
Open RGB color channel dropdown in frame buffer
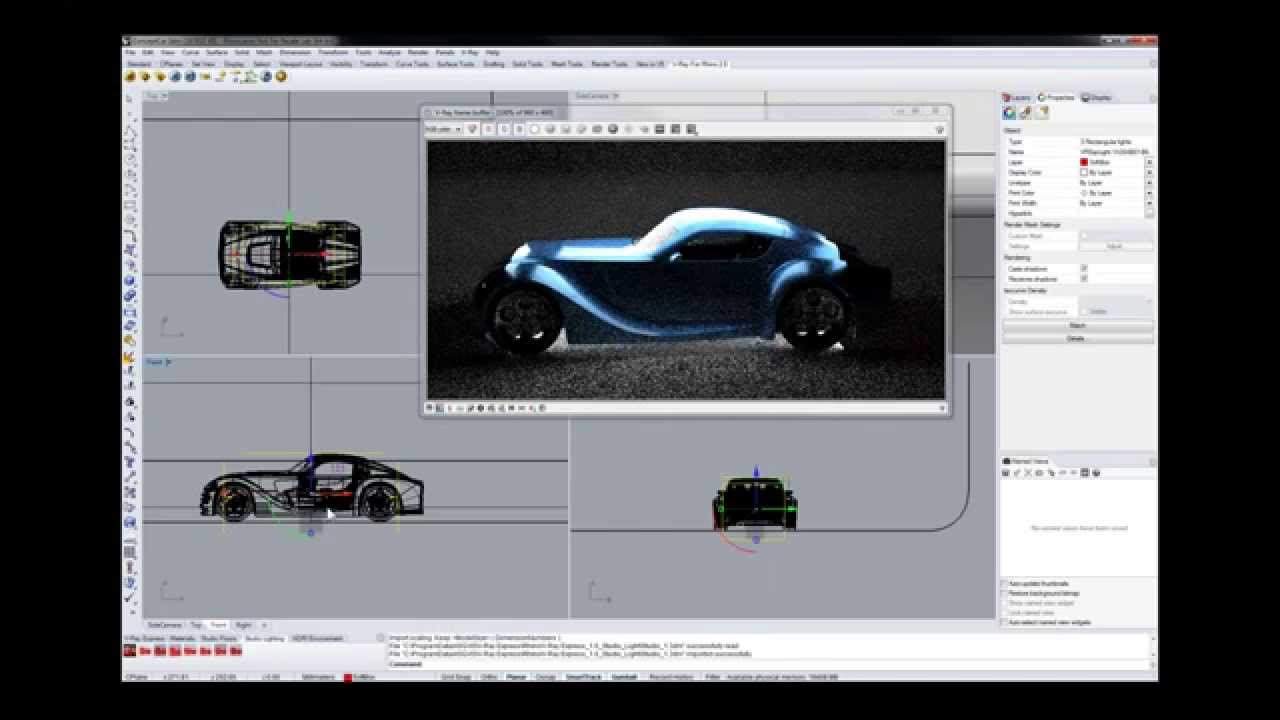pos(443,129)
